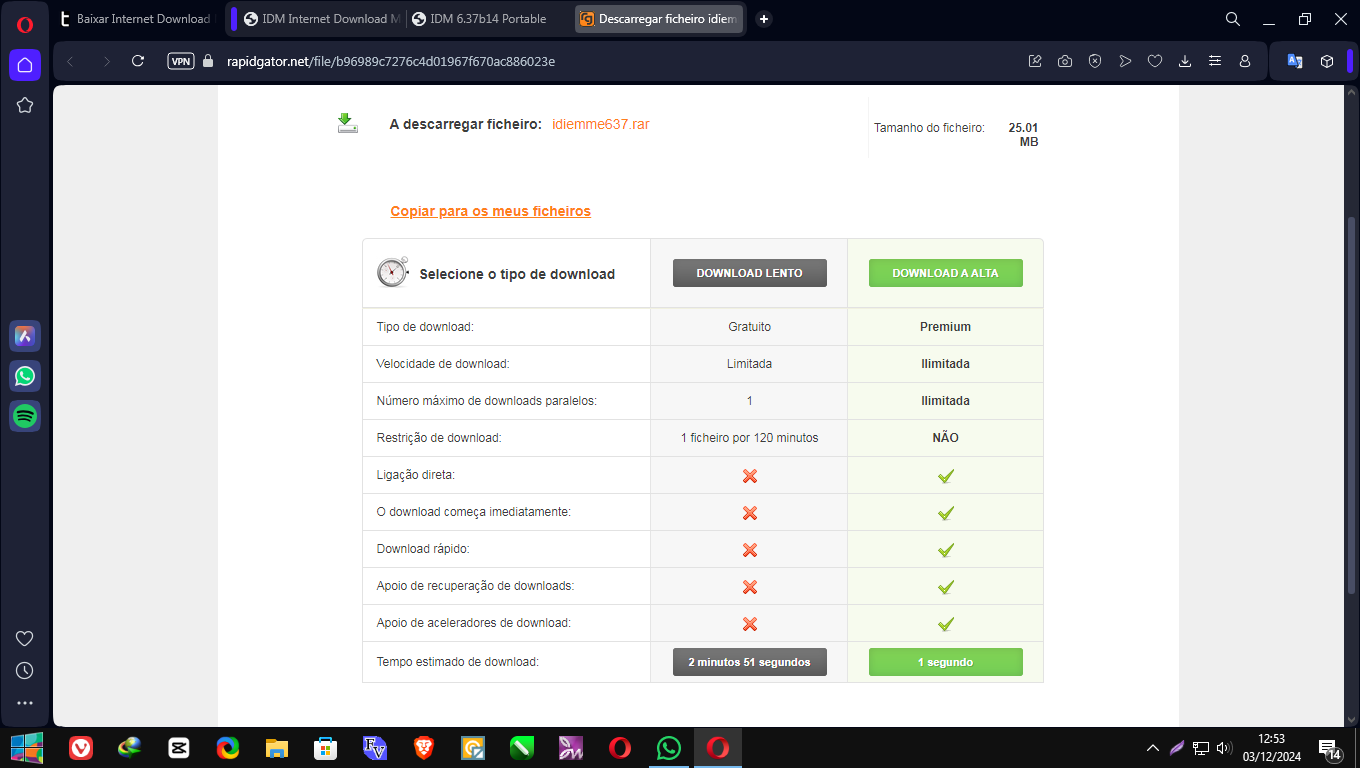
Task: Click the address bar URL field
Action: [600, 61]
